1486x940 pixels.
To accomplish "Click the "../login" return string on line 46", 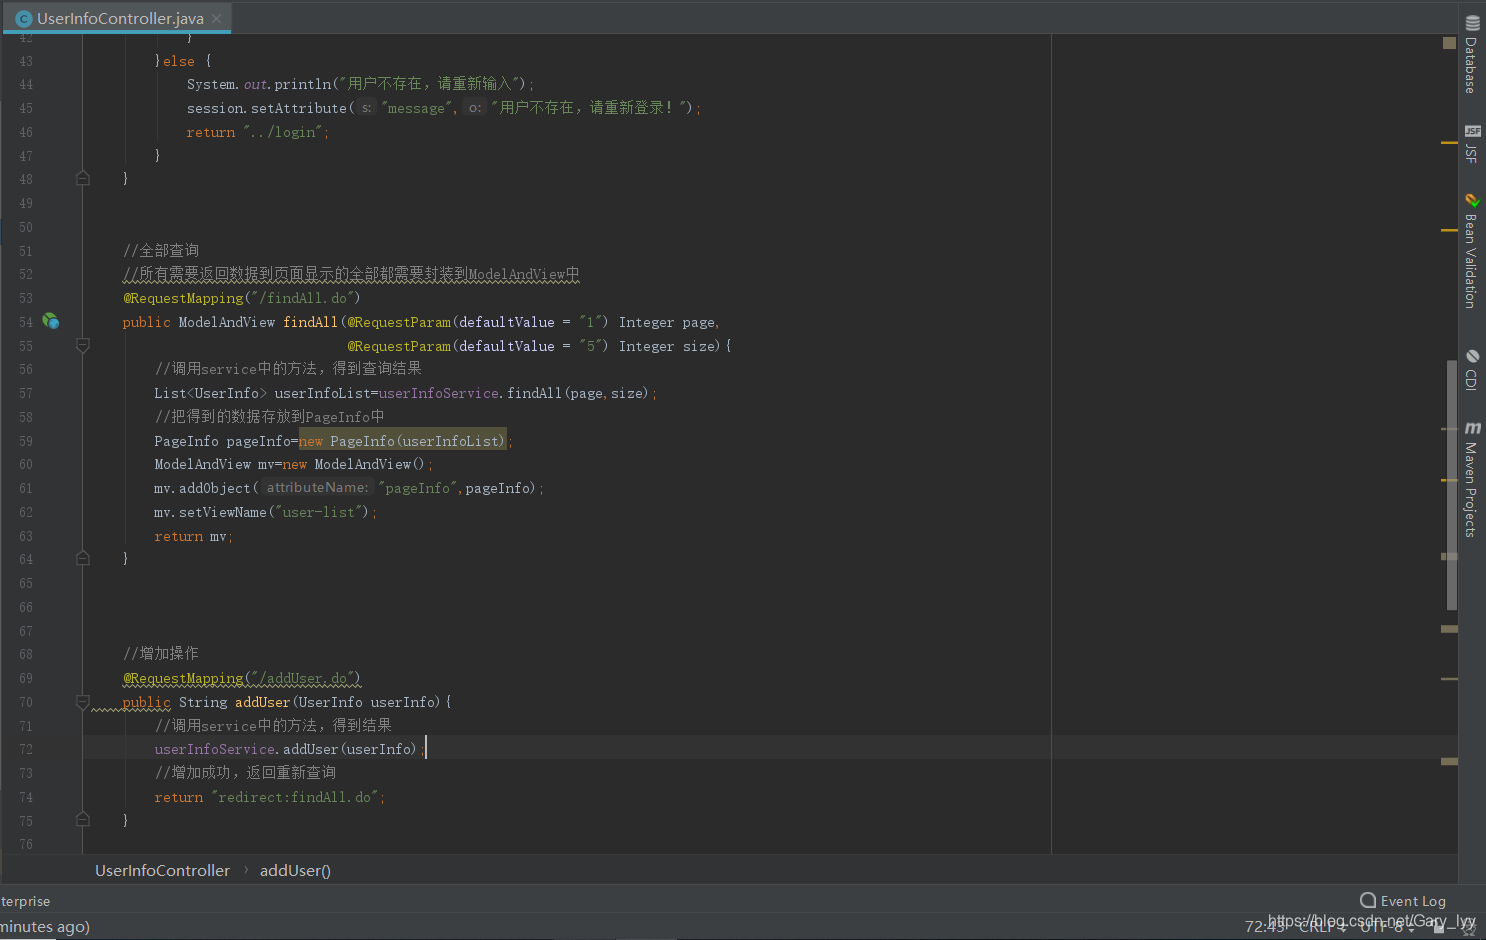I will click(282, 132).
